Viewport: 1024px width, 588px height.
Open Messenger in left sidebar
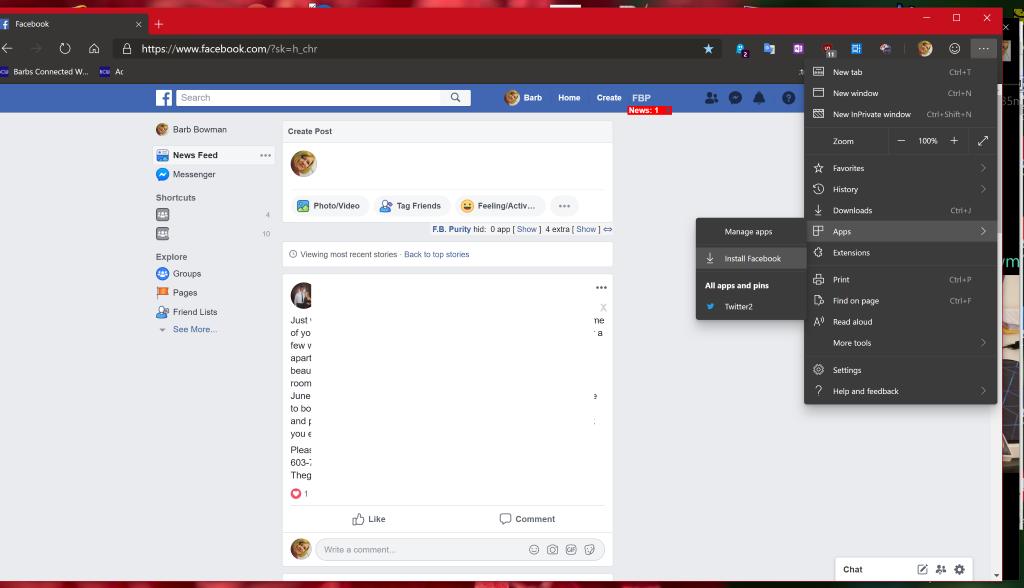(194, 174)
